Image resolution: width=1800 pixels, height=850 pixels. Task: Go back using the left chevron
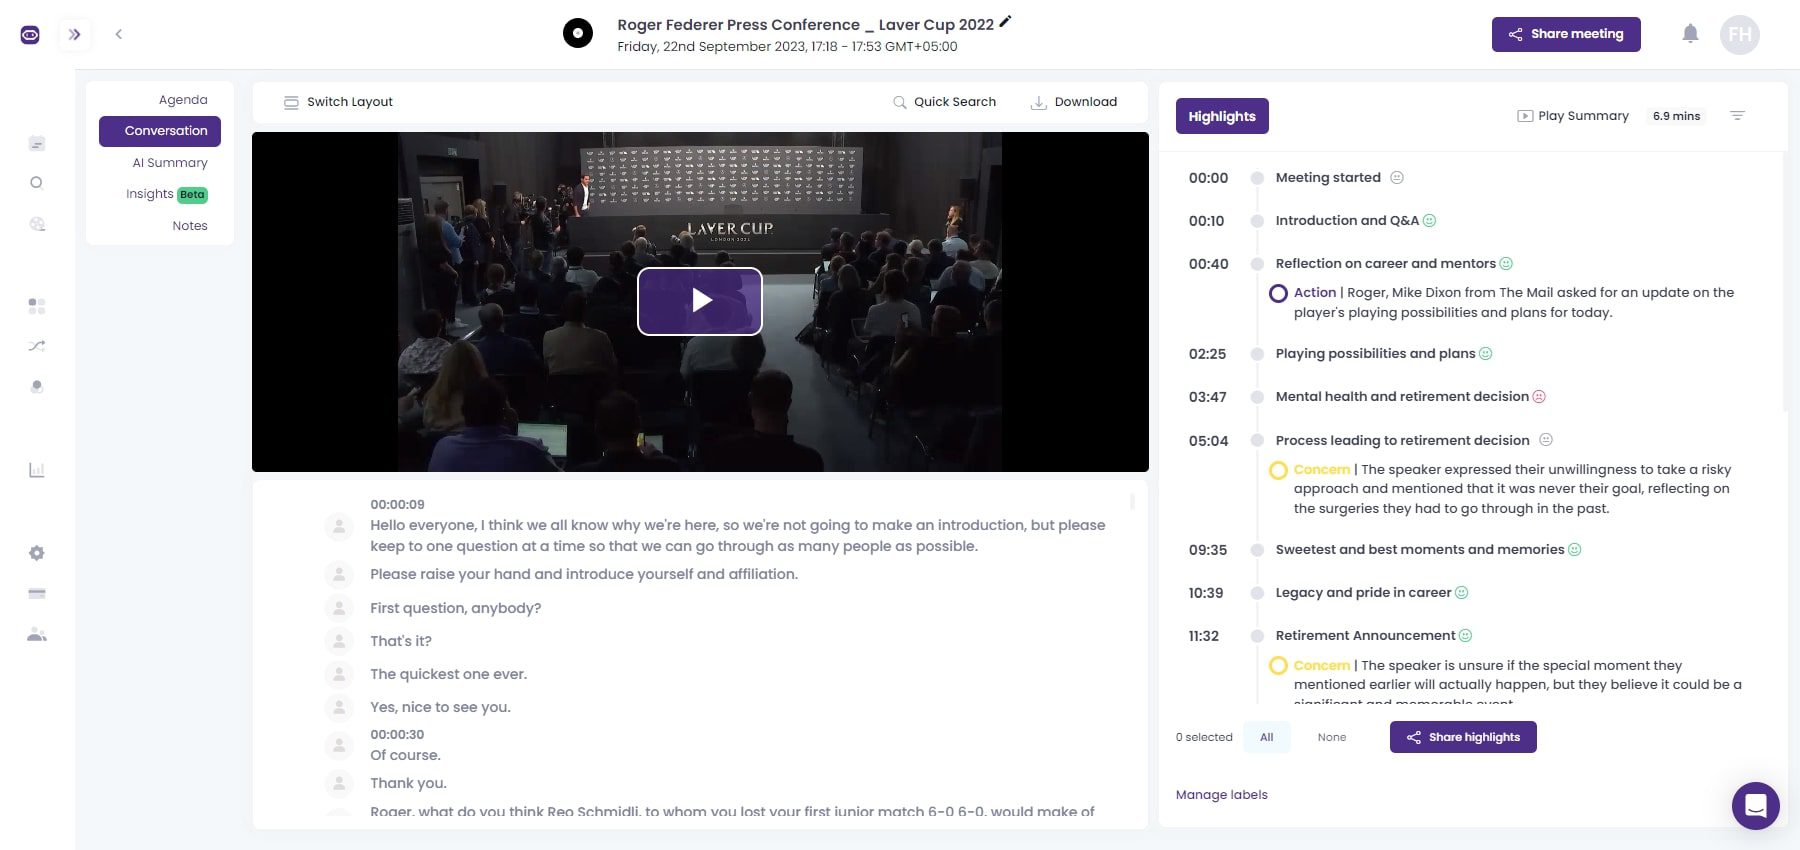point(118,34)
